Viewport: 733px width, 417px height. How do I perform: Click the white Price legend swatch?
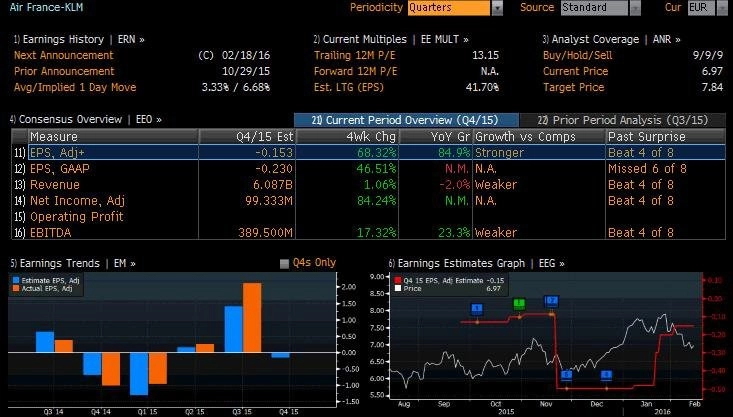397,288
